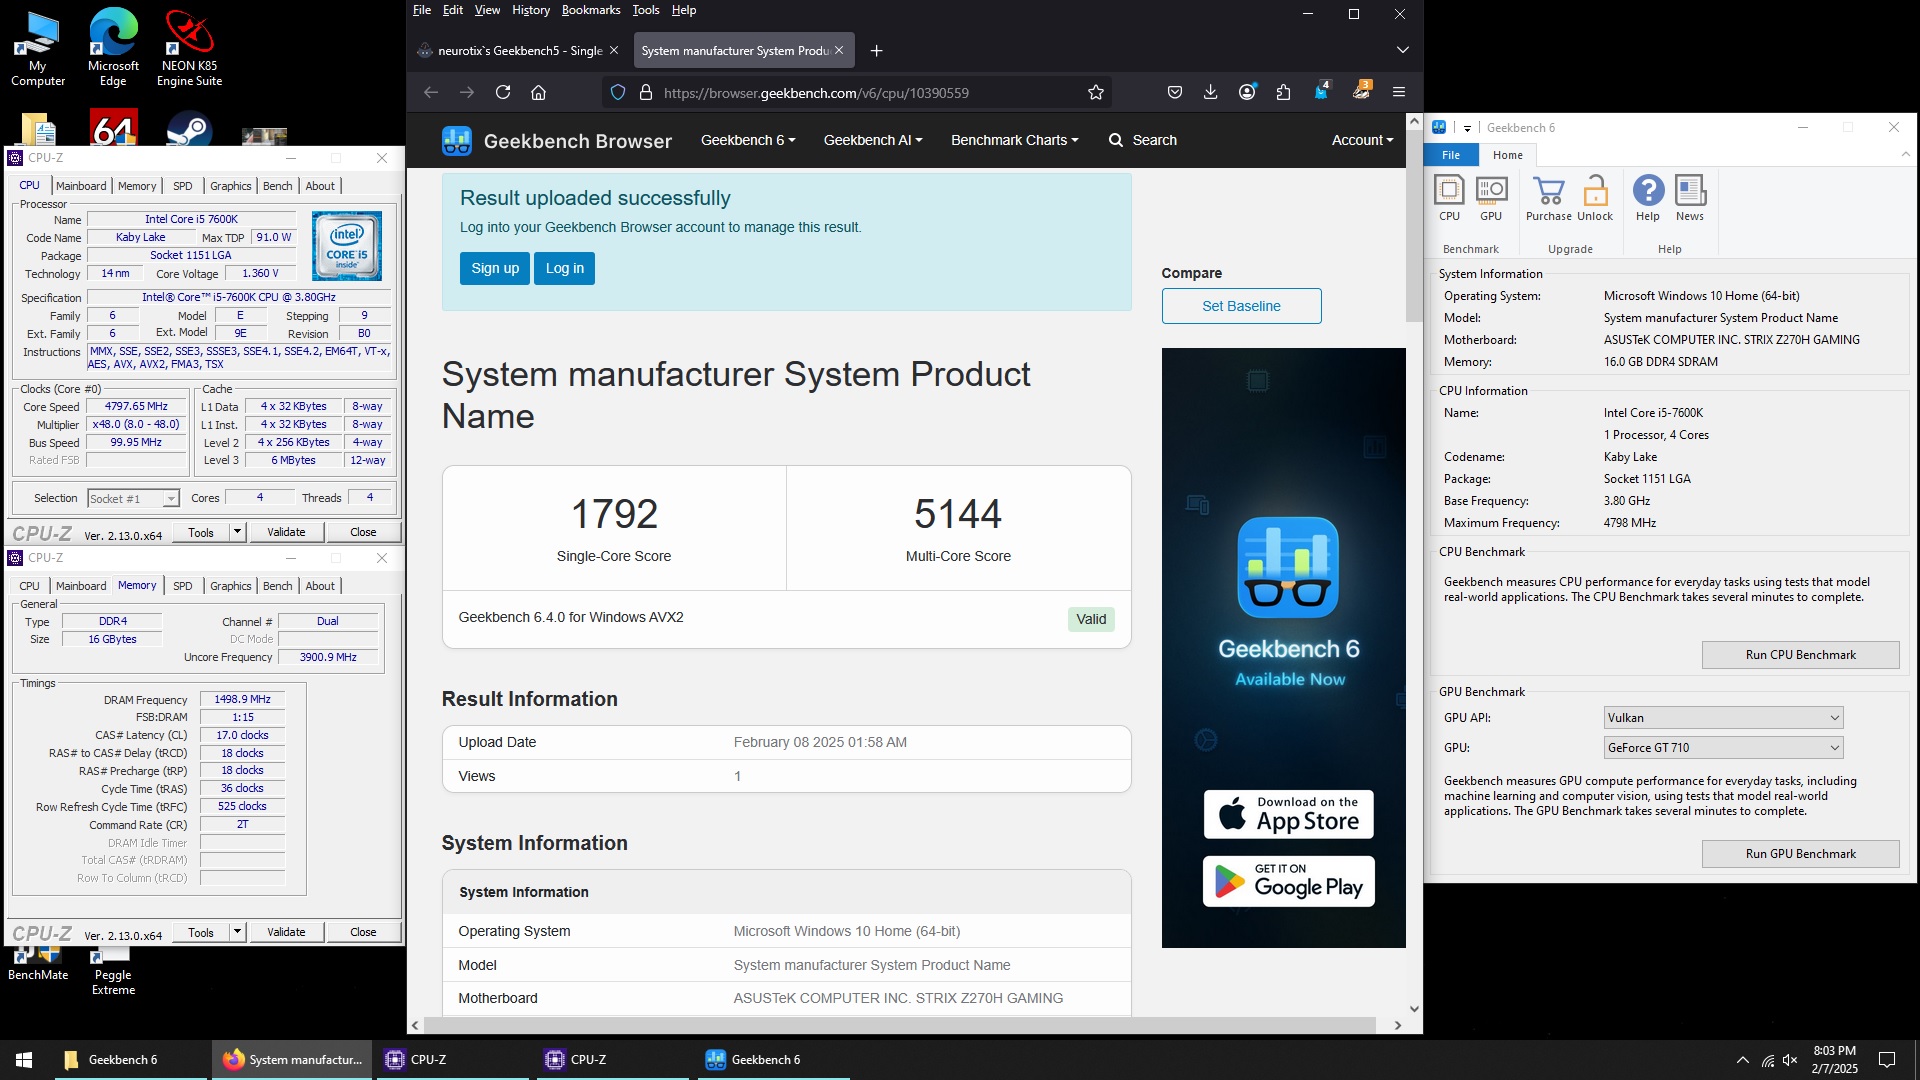Click Validate in upper CPU-Z window

286,532
